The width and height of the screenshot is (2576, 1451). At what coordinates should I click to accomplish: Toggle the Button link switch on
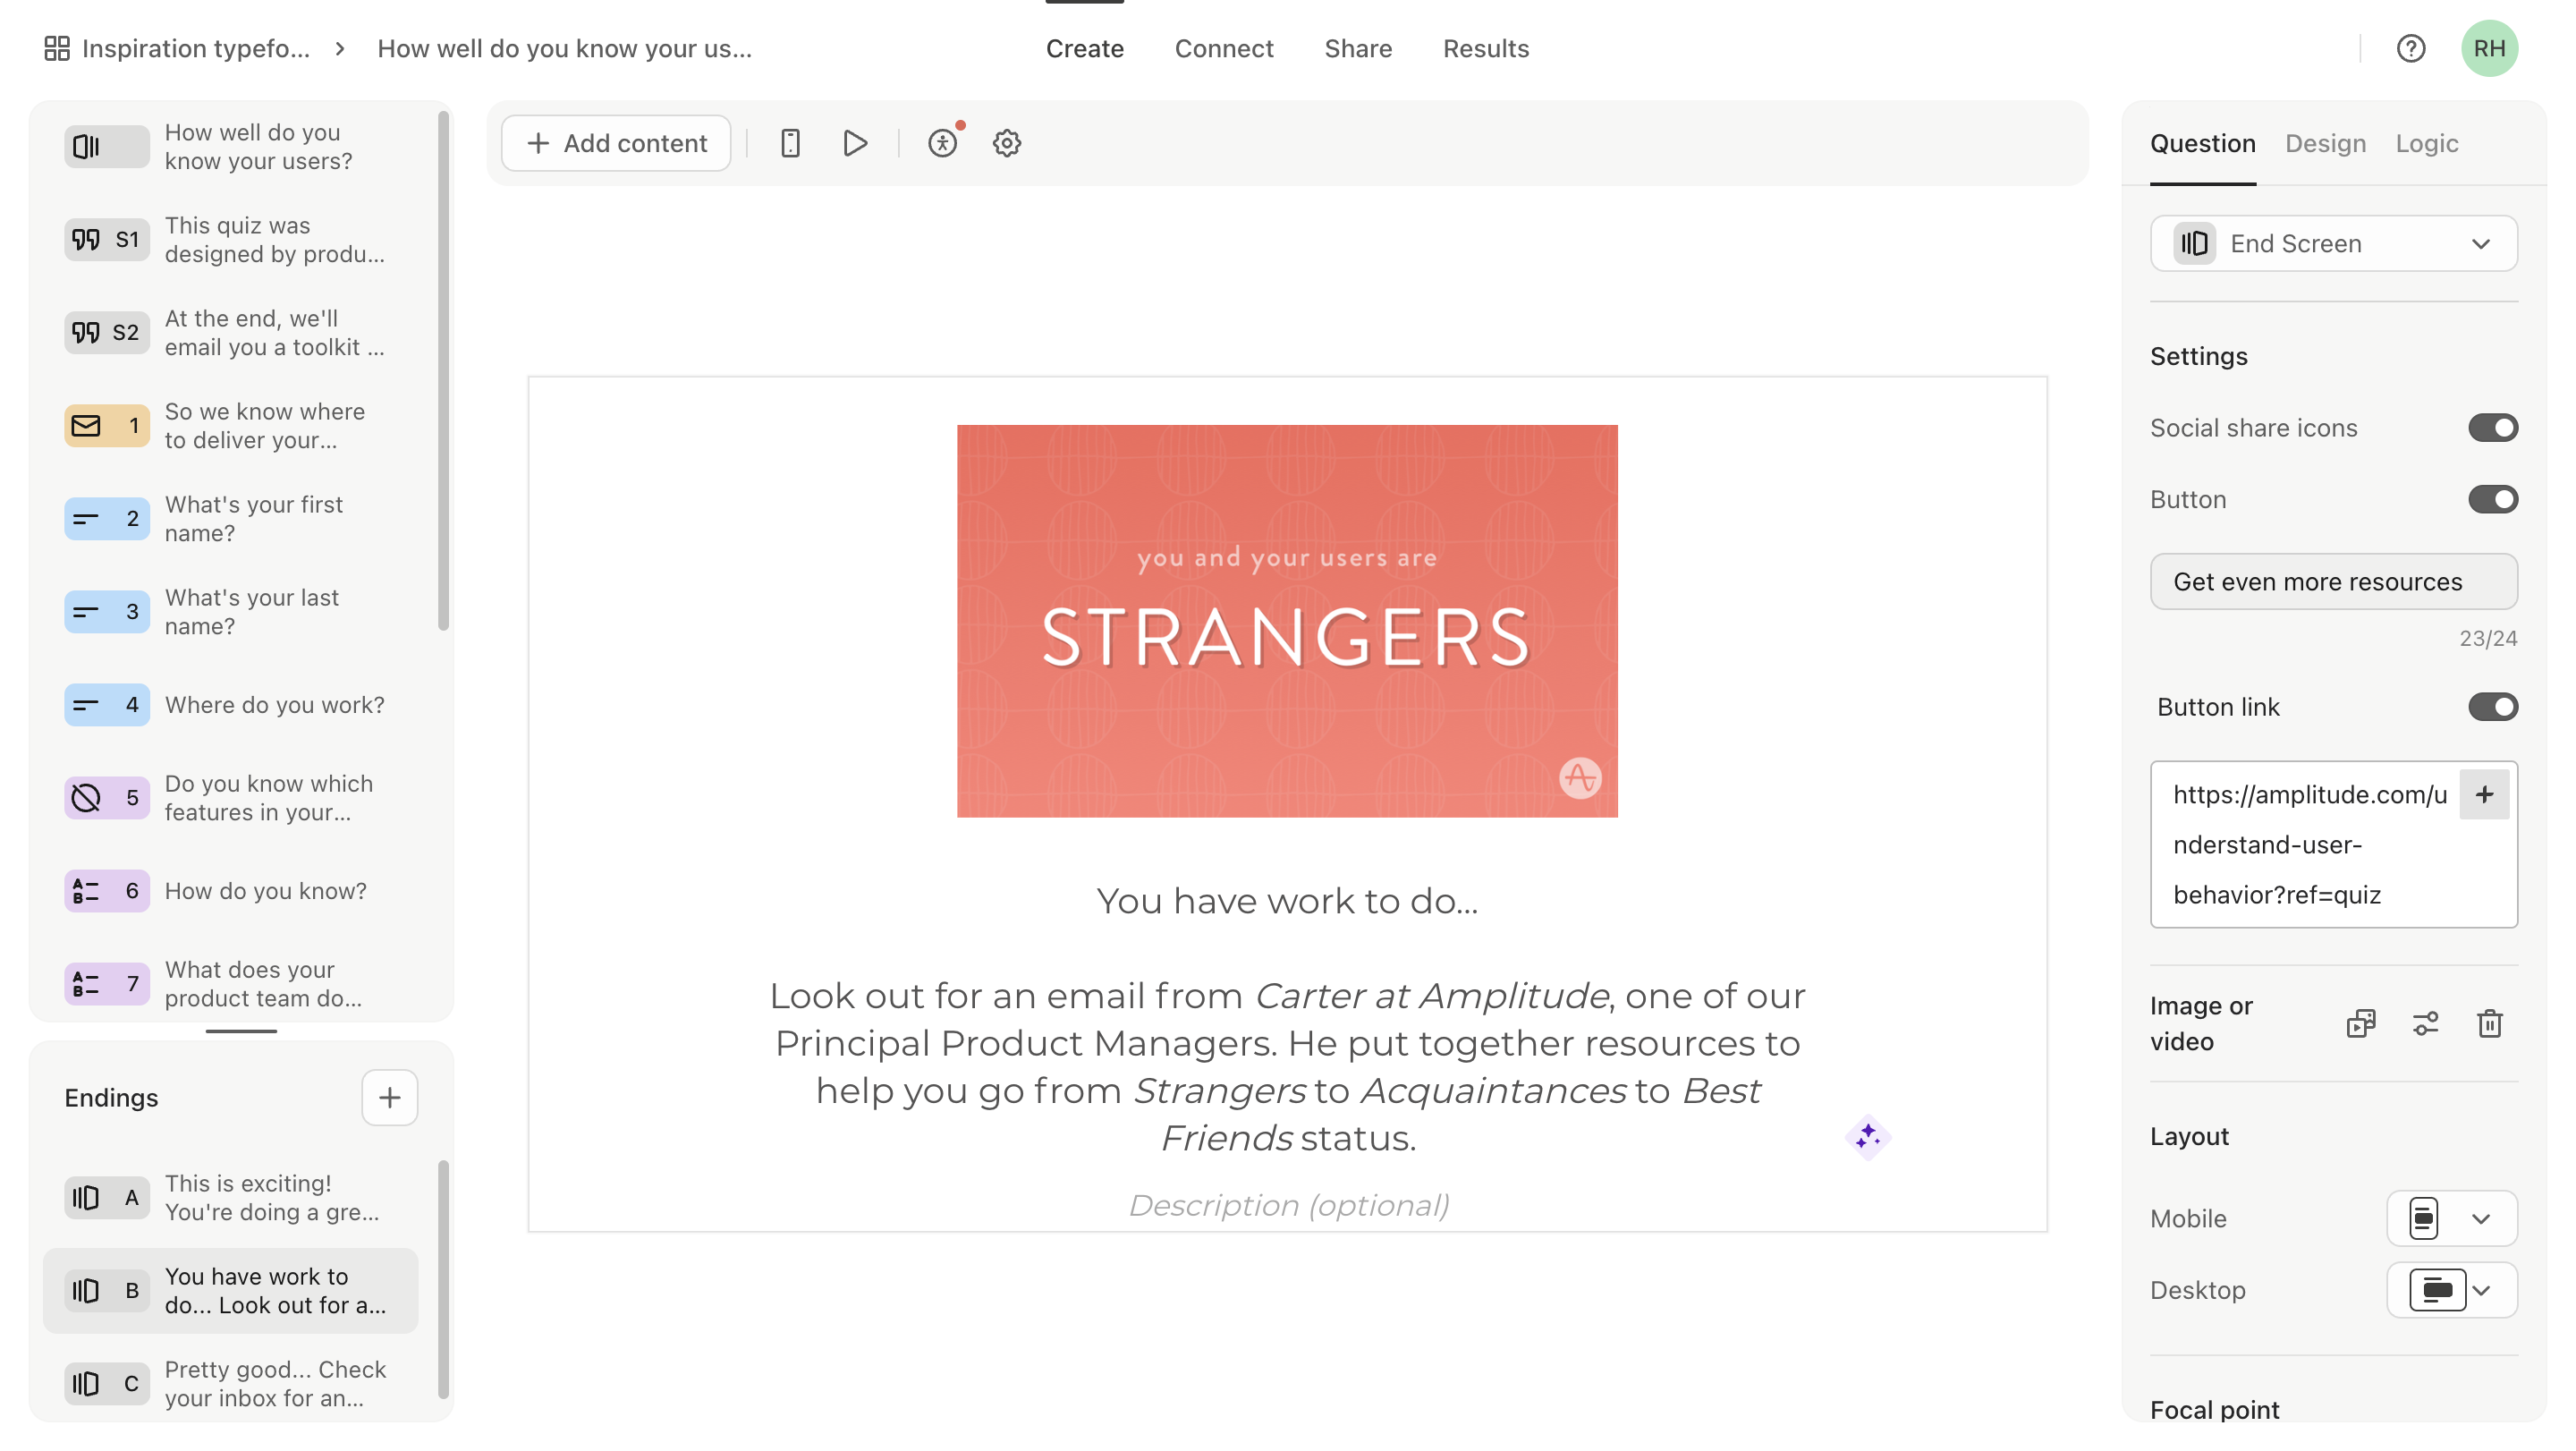pos(2495,706)
